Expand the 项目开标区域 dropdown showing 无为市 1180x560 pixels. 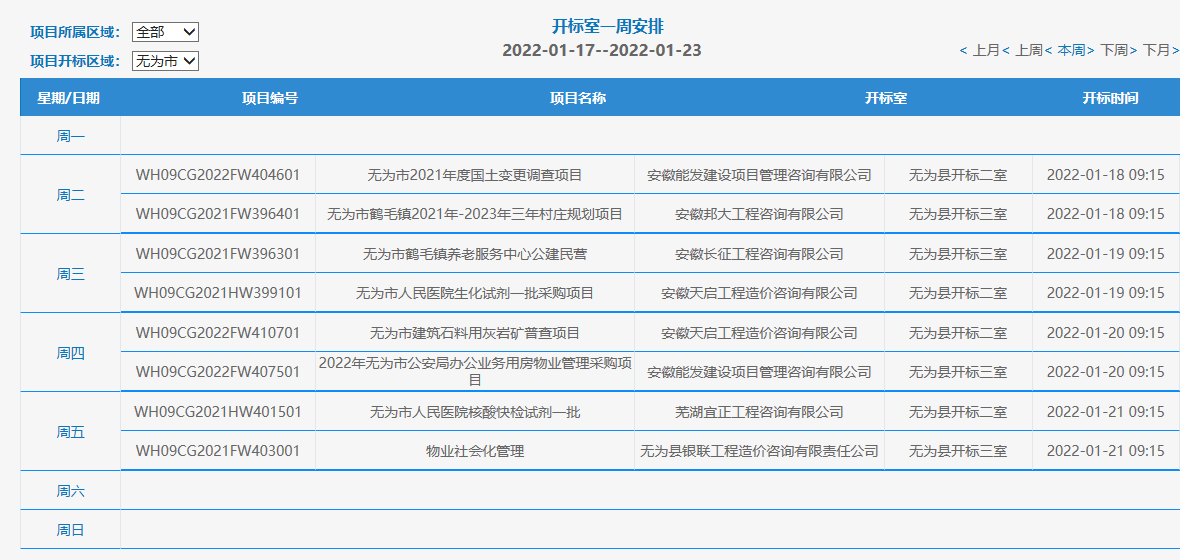click(x=165, y=61)
